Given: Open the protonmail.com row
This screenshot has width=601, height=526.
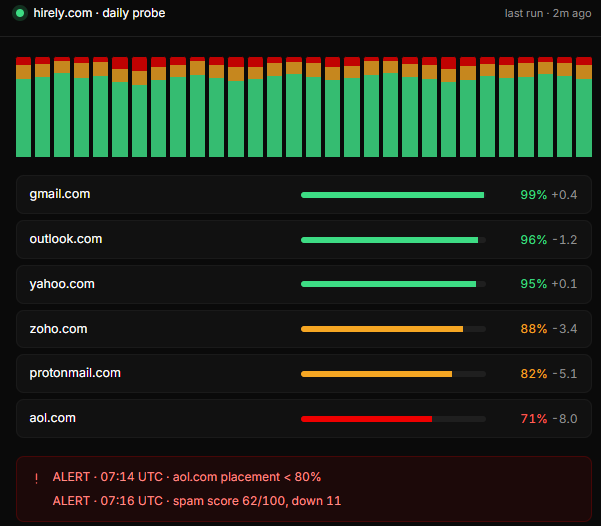Looking at the screenshot, I should (304, 374).
